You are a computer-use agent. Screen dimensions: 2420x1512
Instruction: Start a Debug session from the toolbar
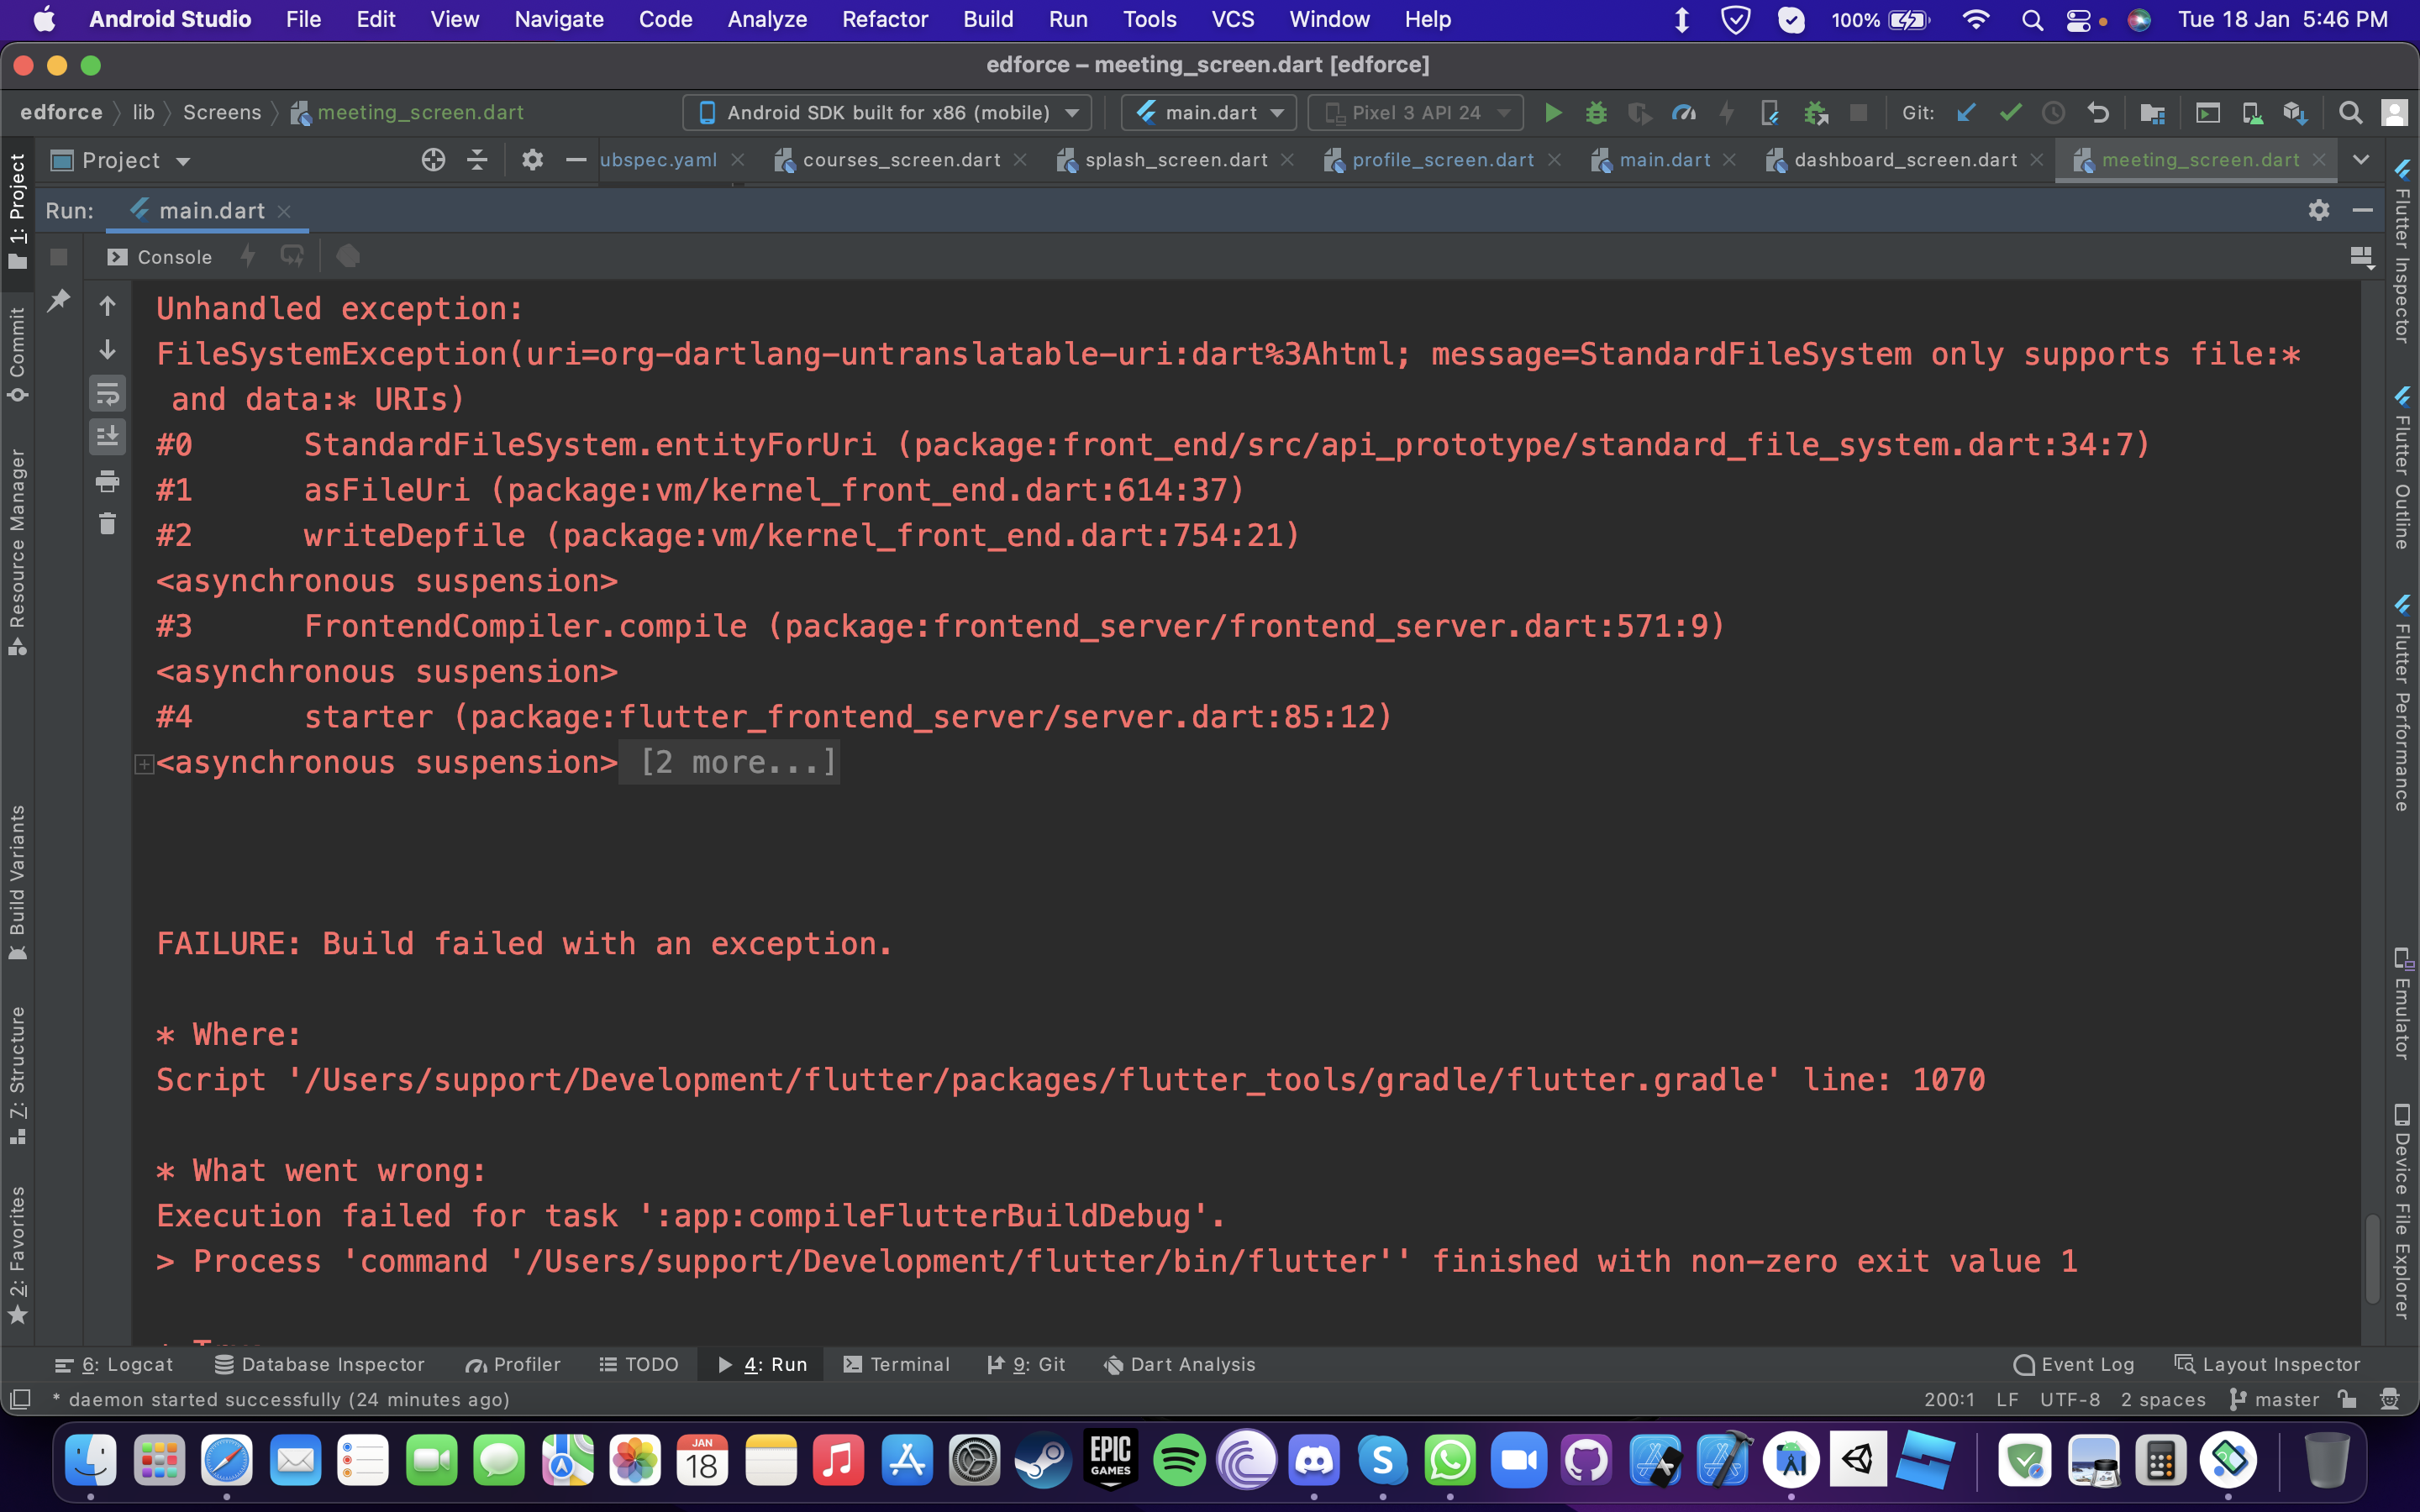click(x=1596, y=112)
